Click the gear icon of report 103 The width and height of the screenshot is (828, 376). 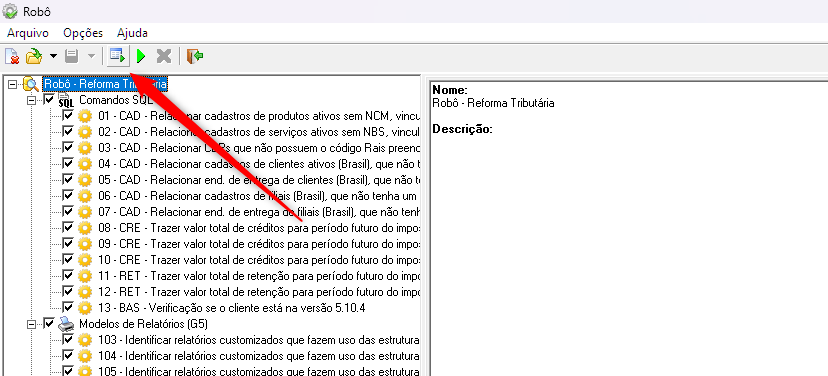coord(84,339)
